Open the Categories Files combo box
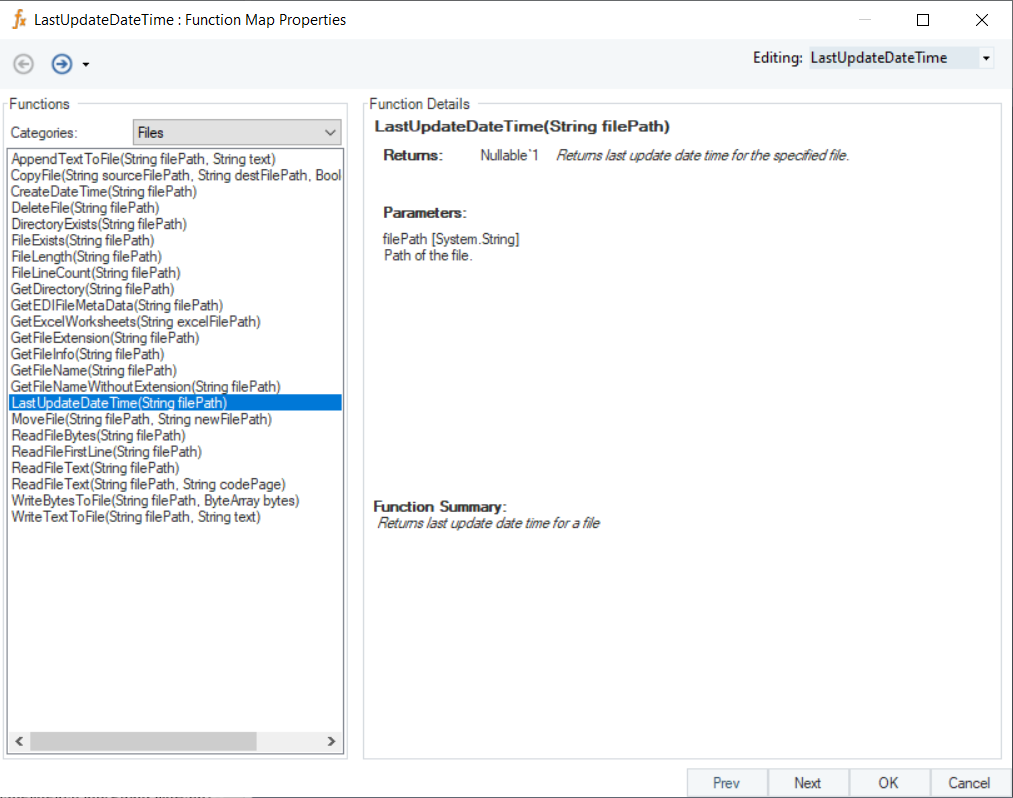This screenshot has height=798, width=1013. pos(237,132)
